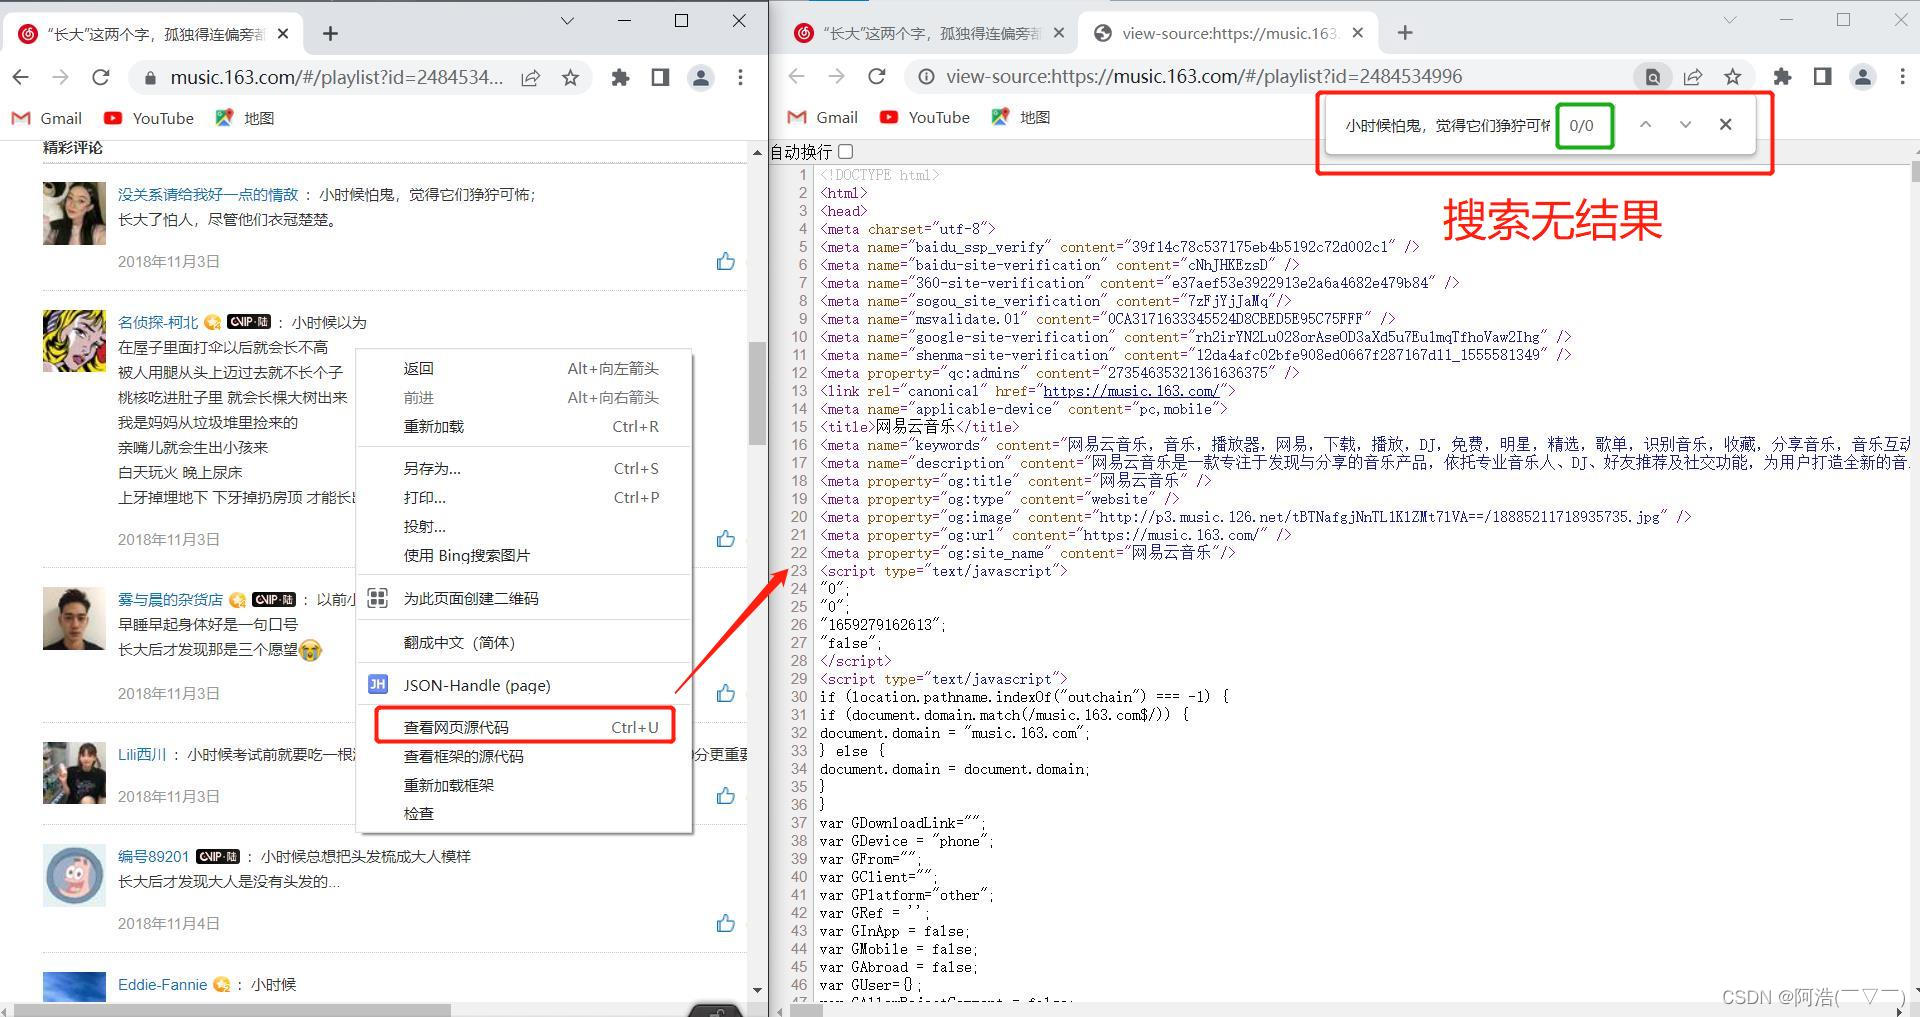Screen dimensions: 1920x1017
Task: Open profile avatar in left window
Action: (701, 77)
